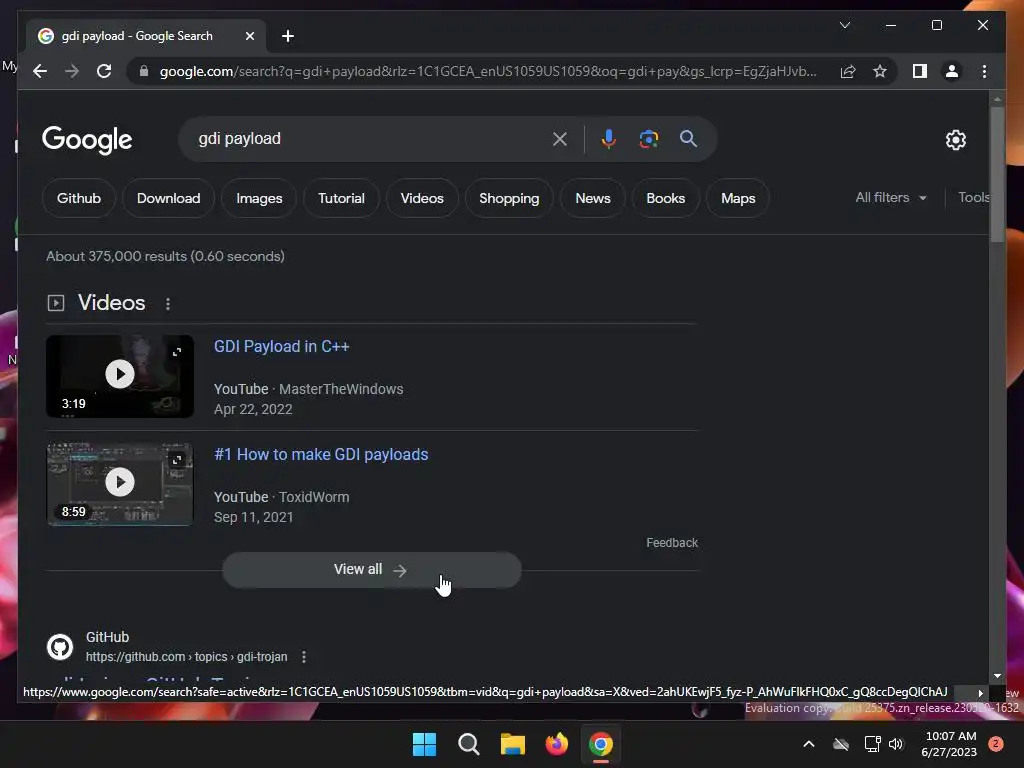Click the scrollbar down arrow
1024x768 pixels.
coord(997,676)
